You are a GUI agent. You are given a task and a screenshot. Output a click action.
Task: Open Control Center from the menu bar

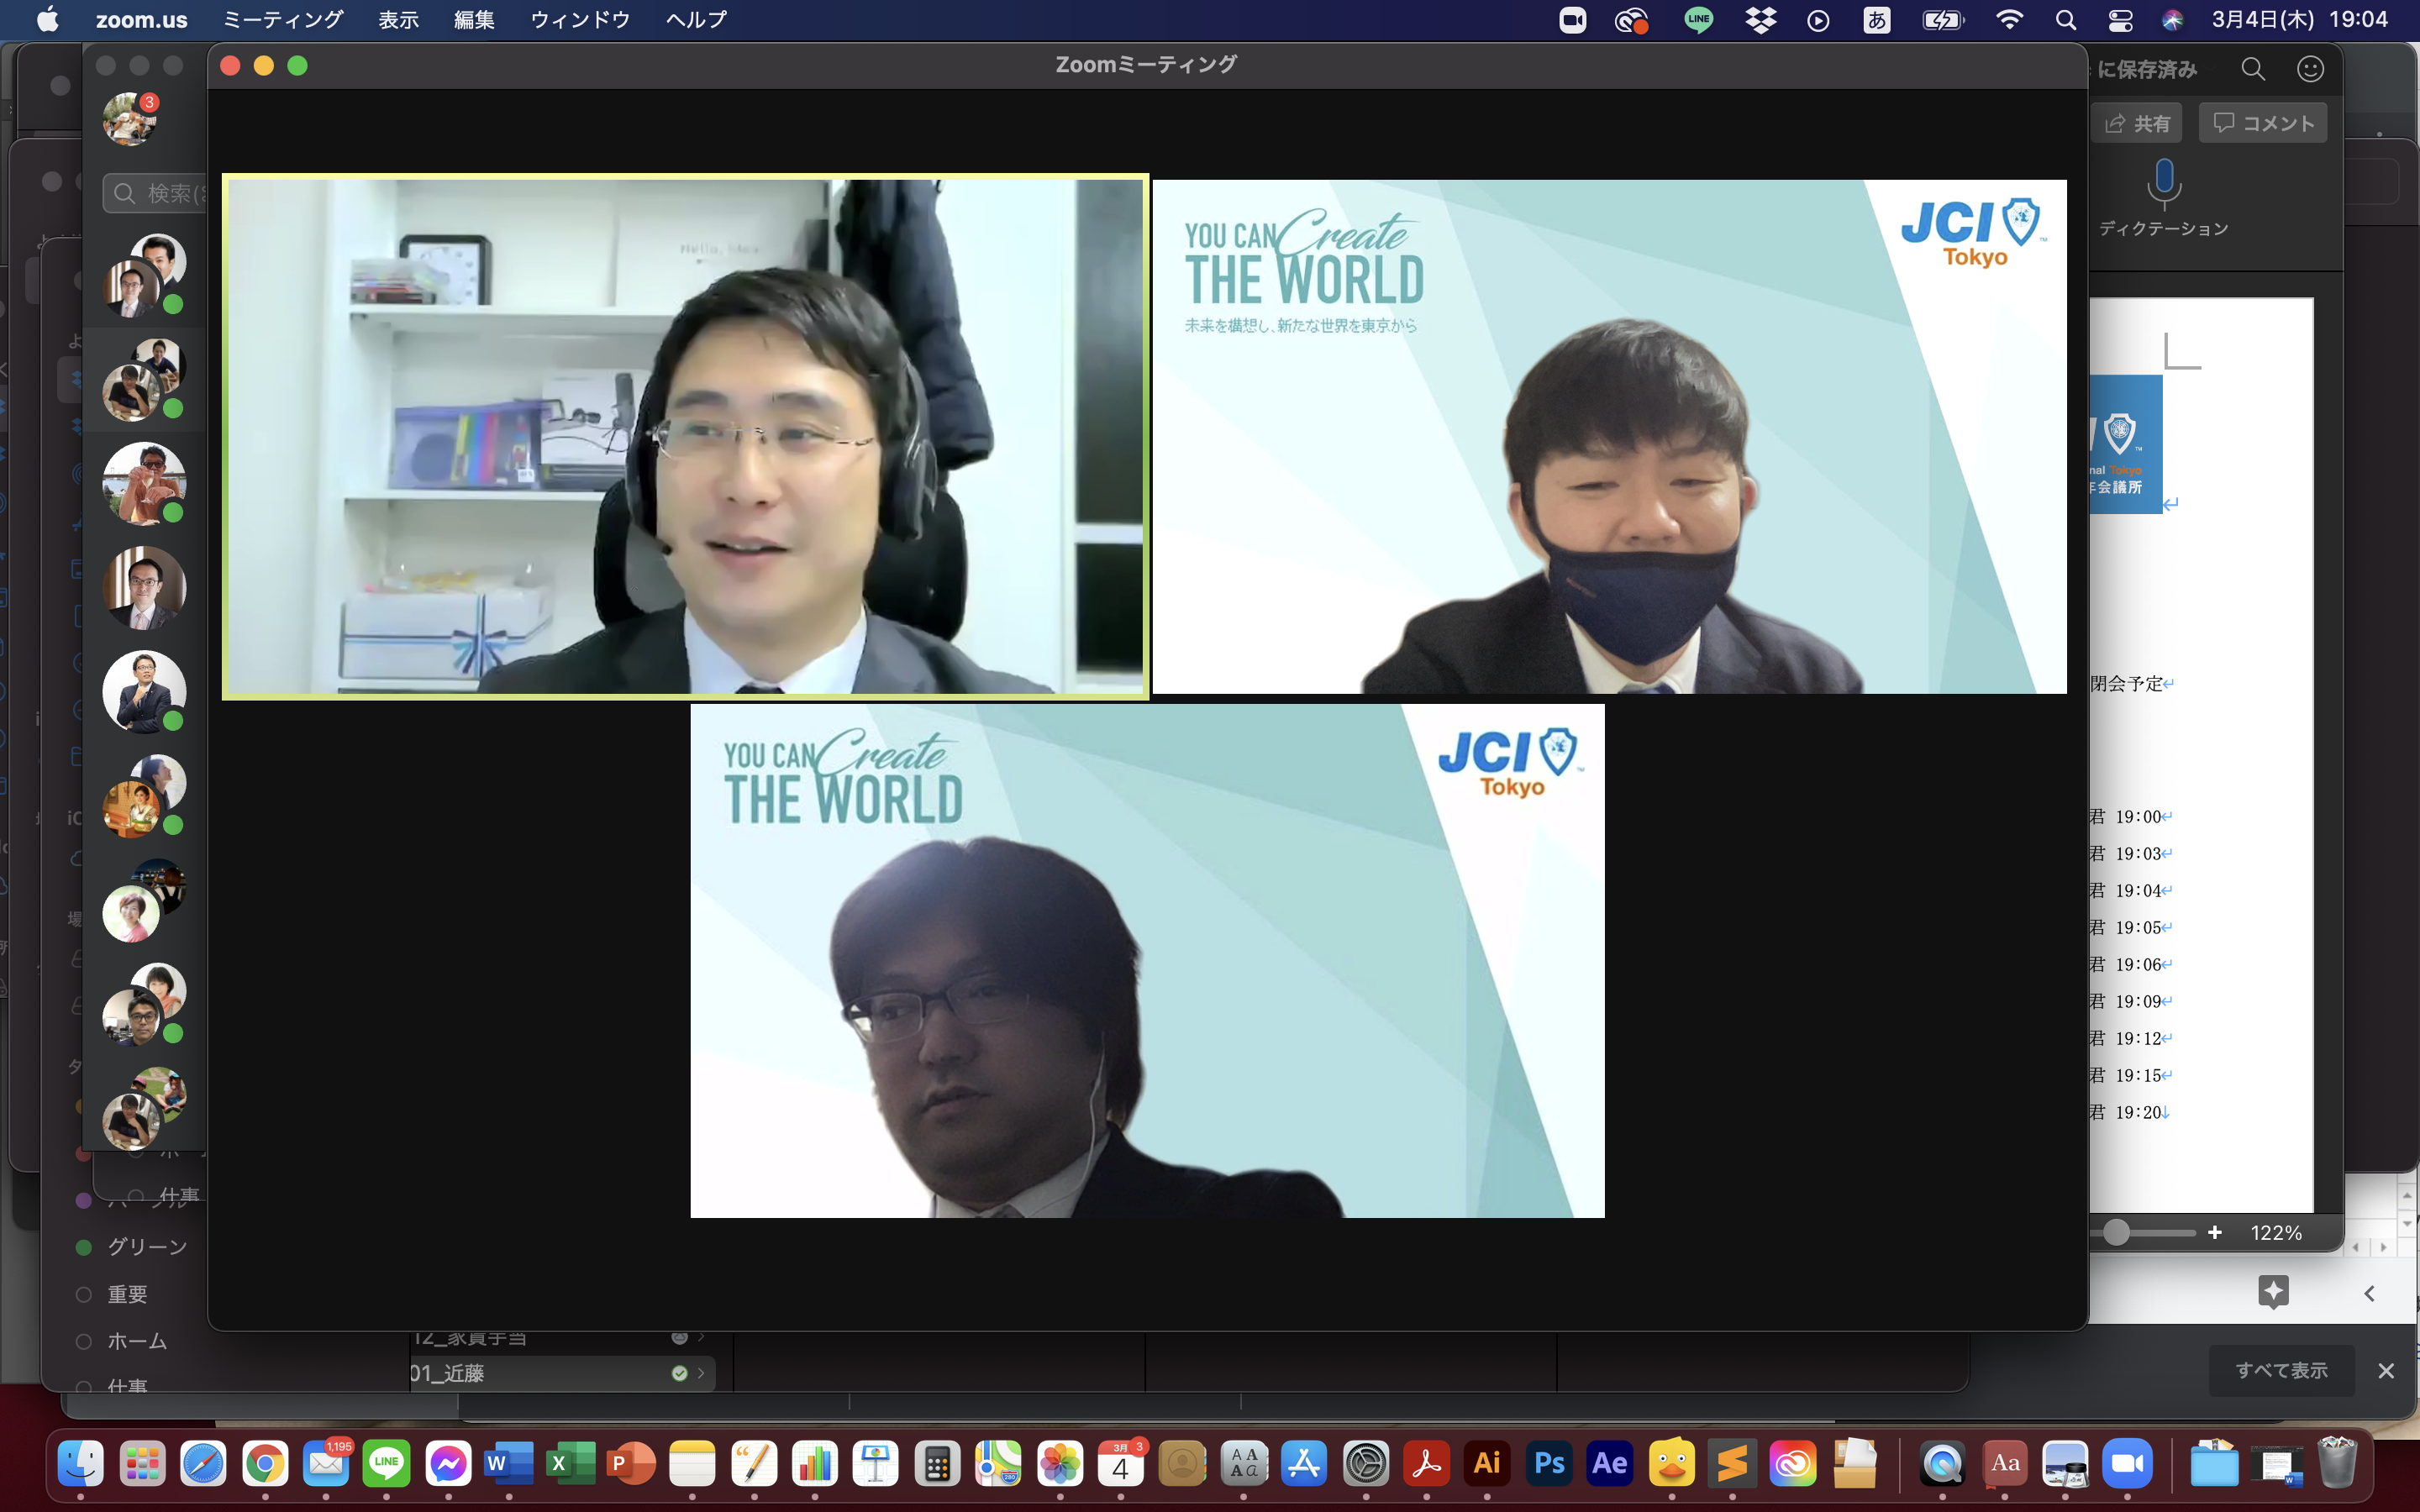point(2120,20)
